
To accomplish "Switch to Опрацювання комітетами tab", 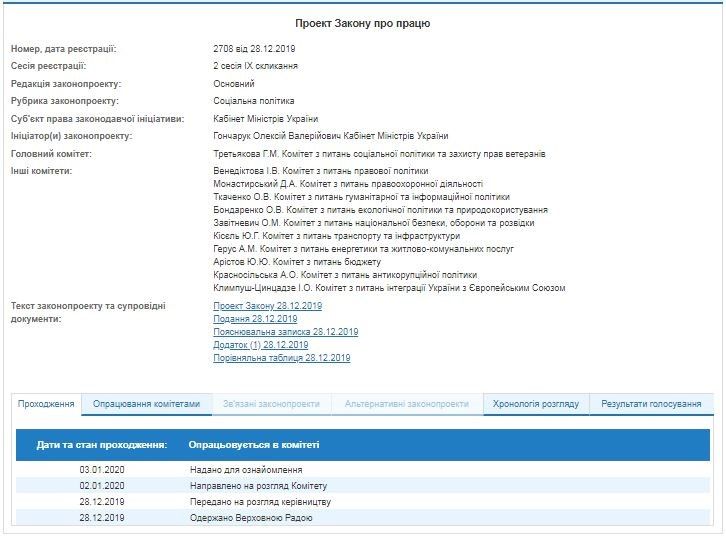I will 147,404.
